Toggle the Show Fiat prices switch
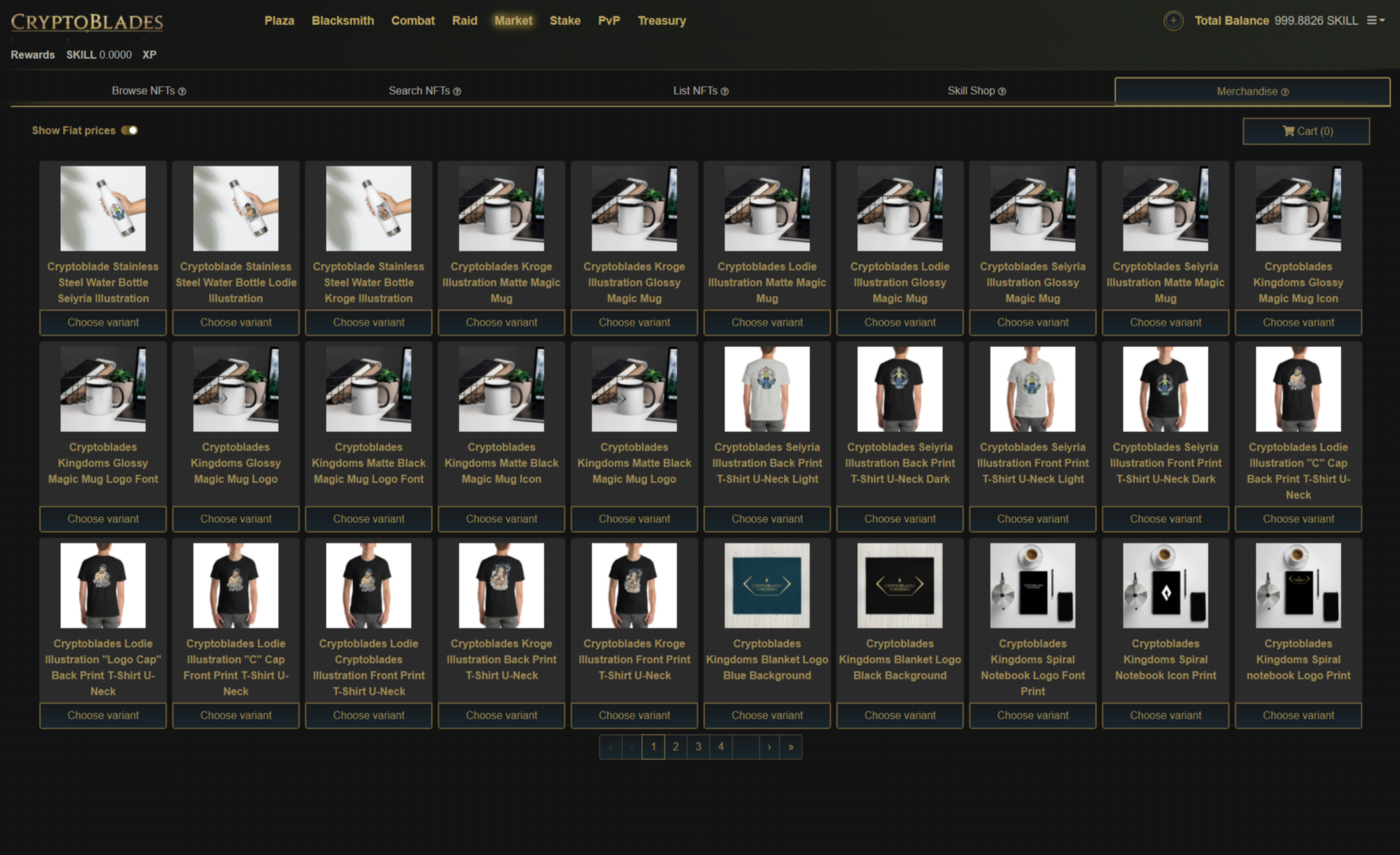 [130, 130]
